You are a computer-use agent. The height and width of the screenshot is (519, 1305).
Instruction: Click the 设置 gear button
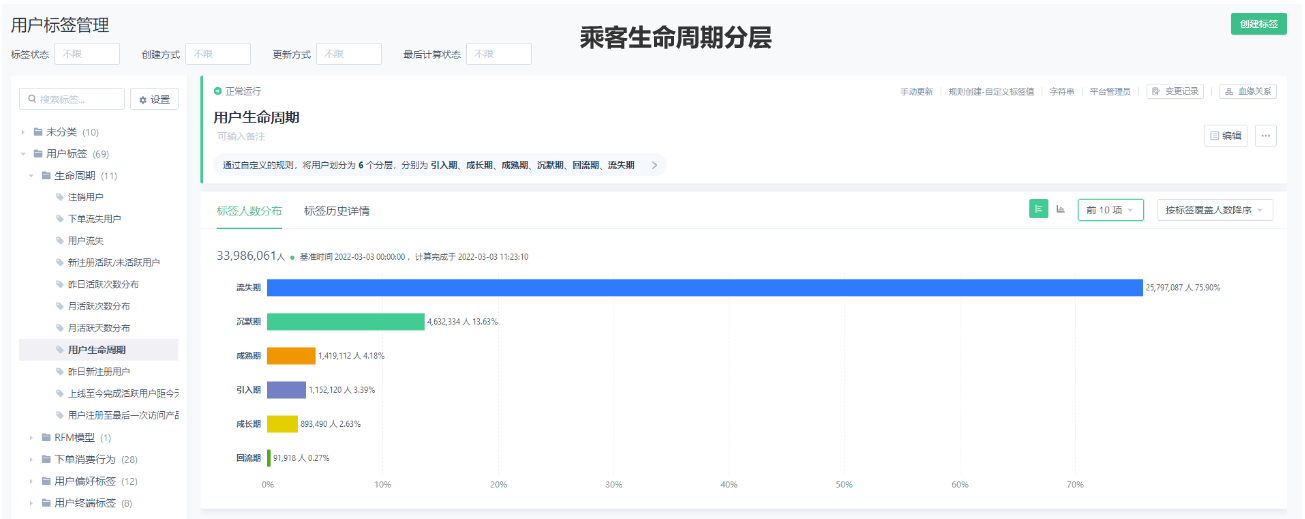154,100
